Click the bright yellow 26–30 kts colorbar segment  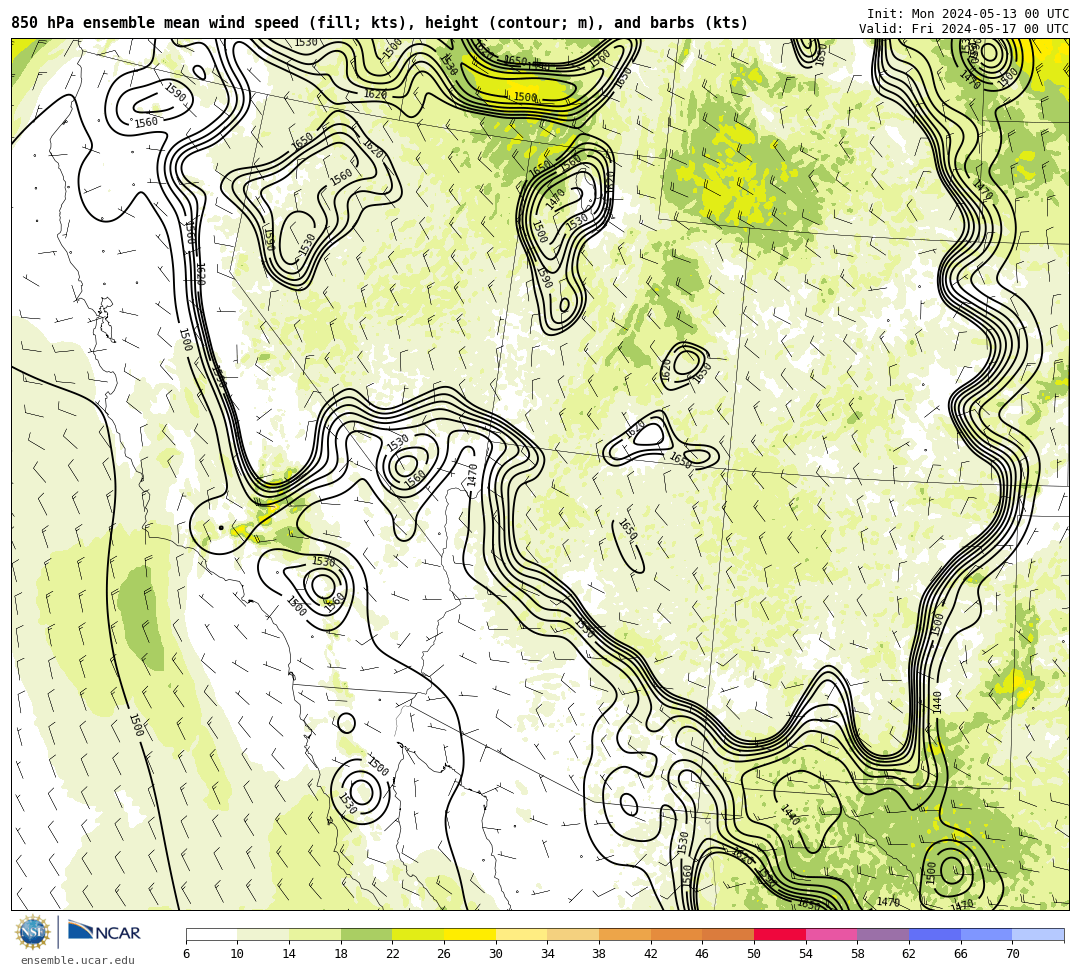click(470, 934)
